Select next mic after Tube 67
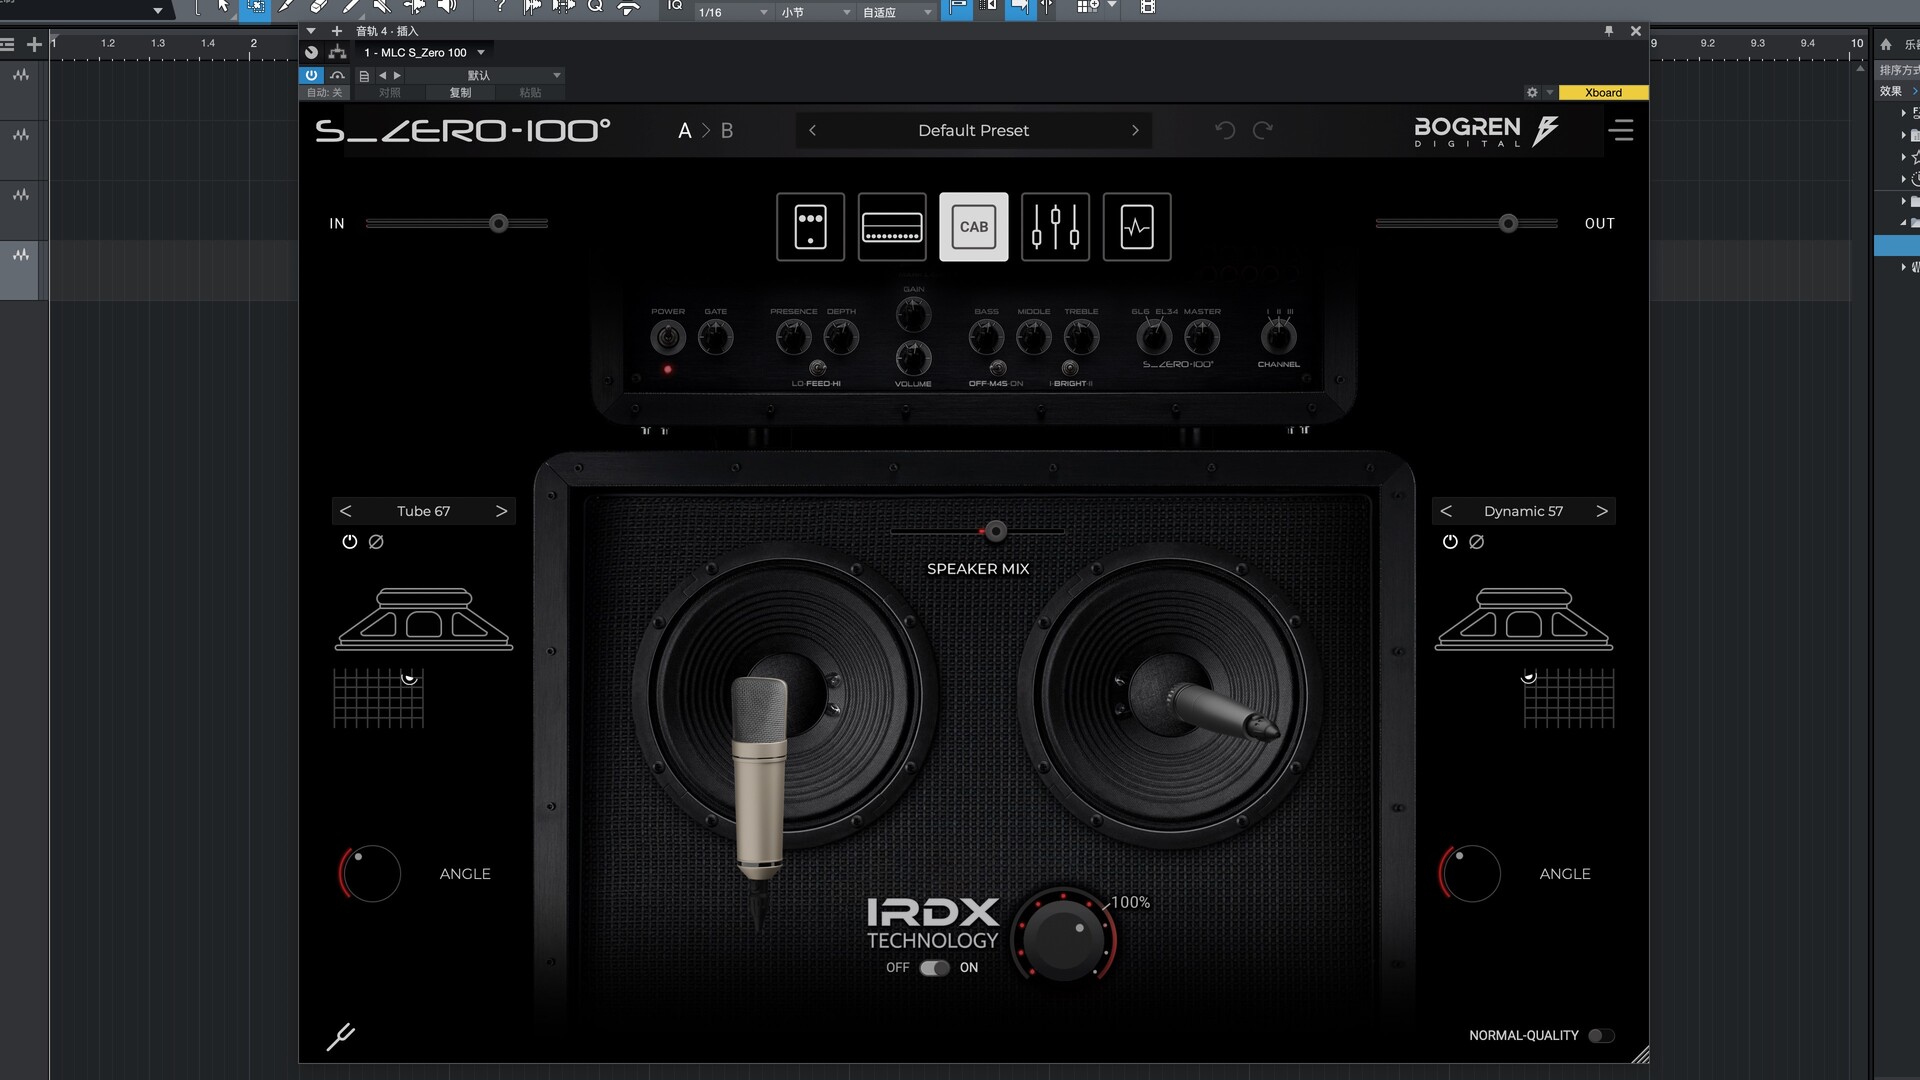1920x1080 pixels. click(501, 511)
